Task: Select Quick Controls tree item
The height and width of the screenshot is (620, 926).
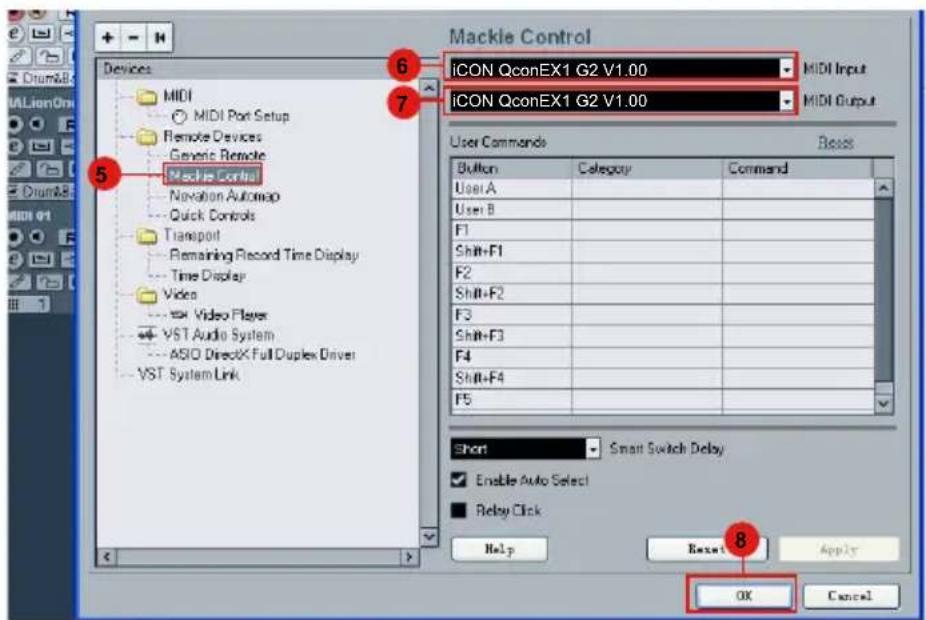Action: pyautogui.click(x=212, y=216)
